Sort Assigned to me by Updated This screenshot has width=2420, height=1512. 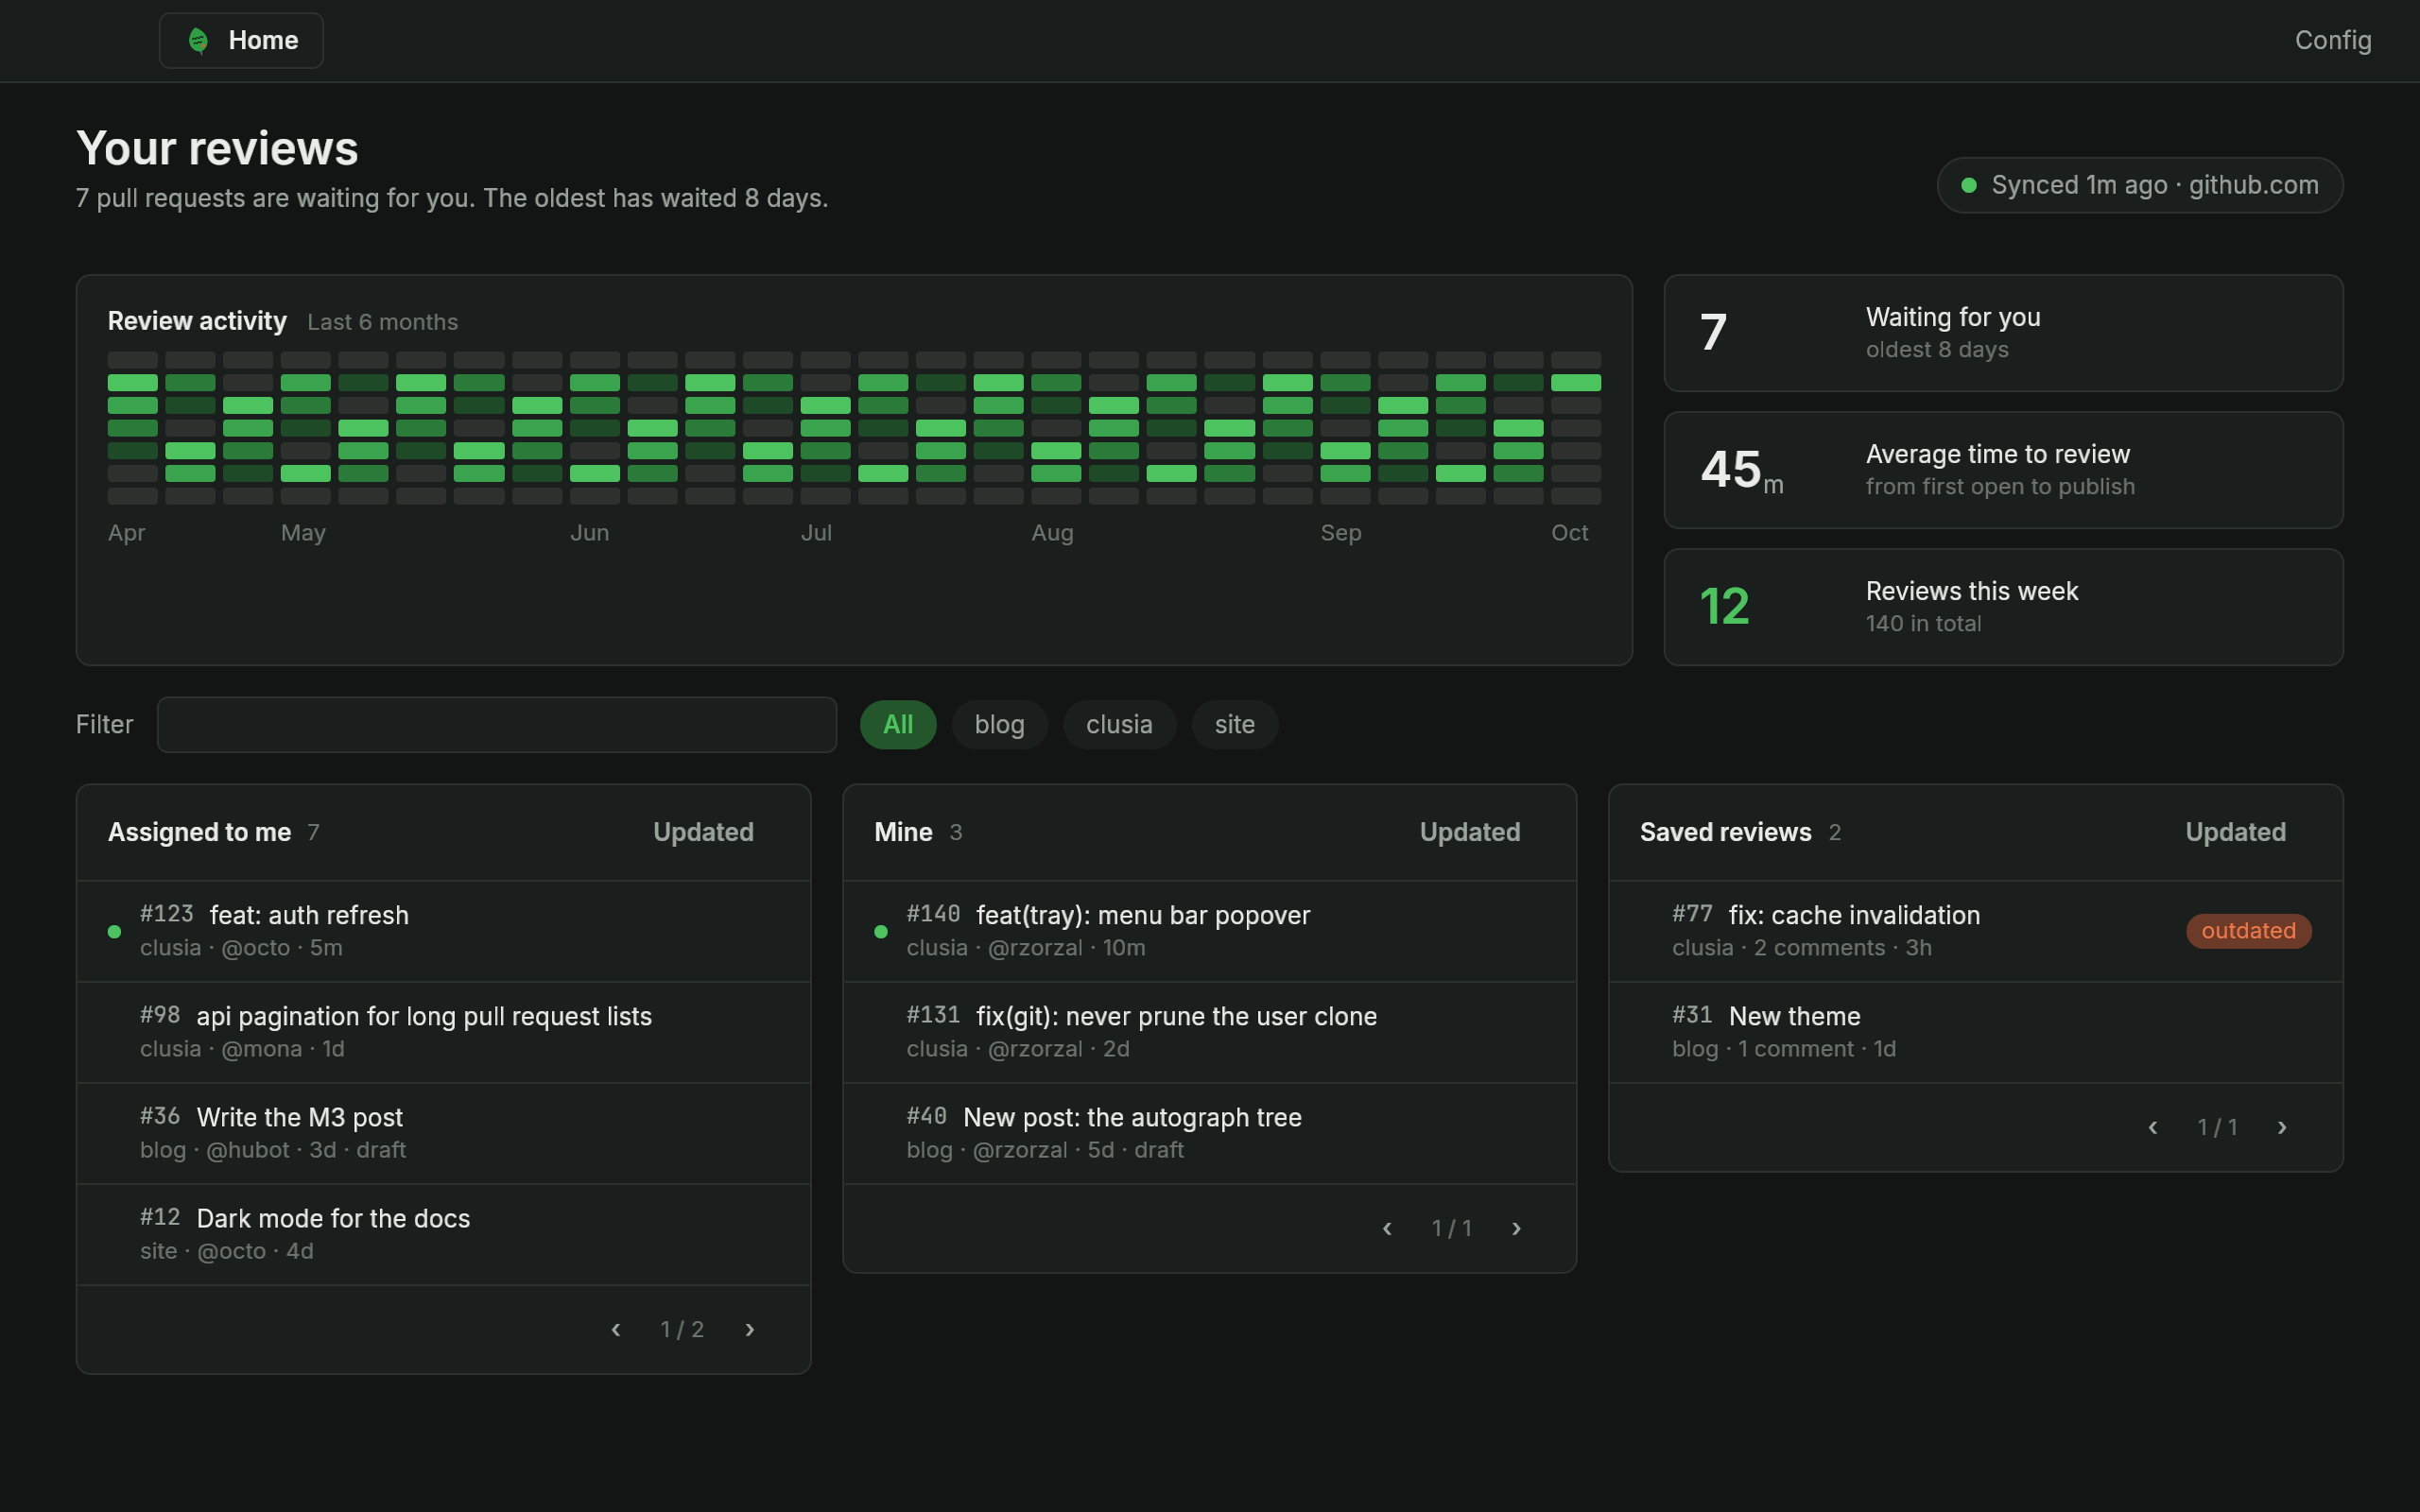(703, 832)
